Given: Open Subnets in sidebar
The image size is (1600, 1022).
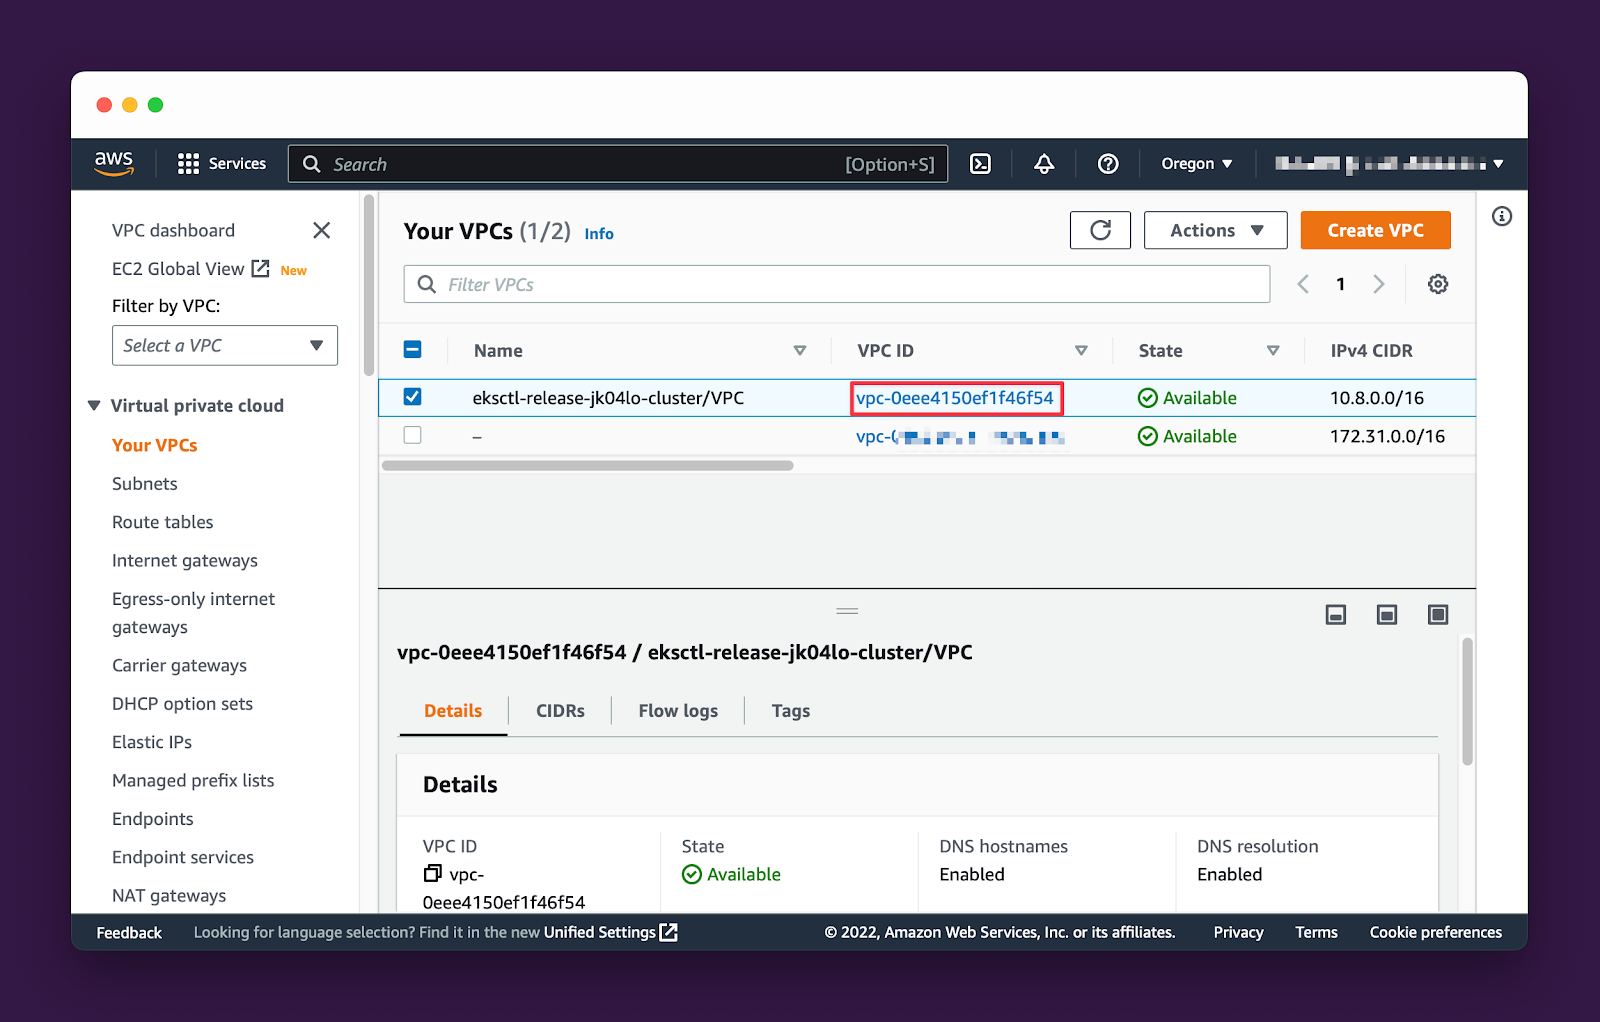Looking at the screenshot, I should tap(145, 484).
